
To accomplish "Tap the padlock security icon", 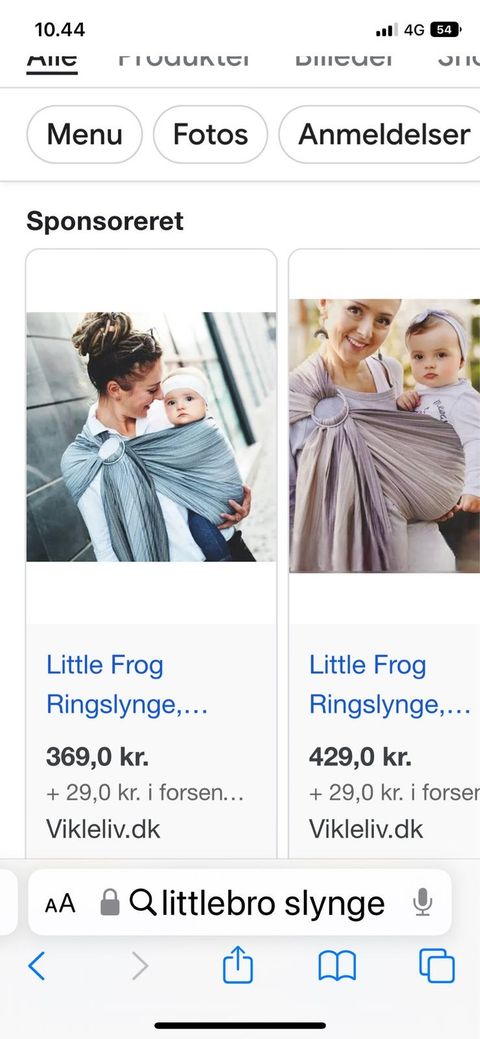I will (110, 902).
